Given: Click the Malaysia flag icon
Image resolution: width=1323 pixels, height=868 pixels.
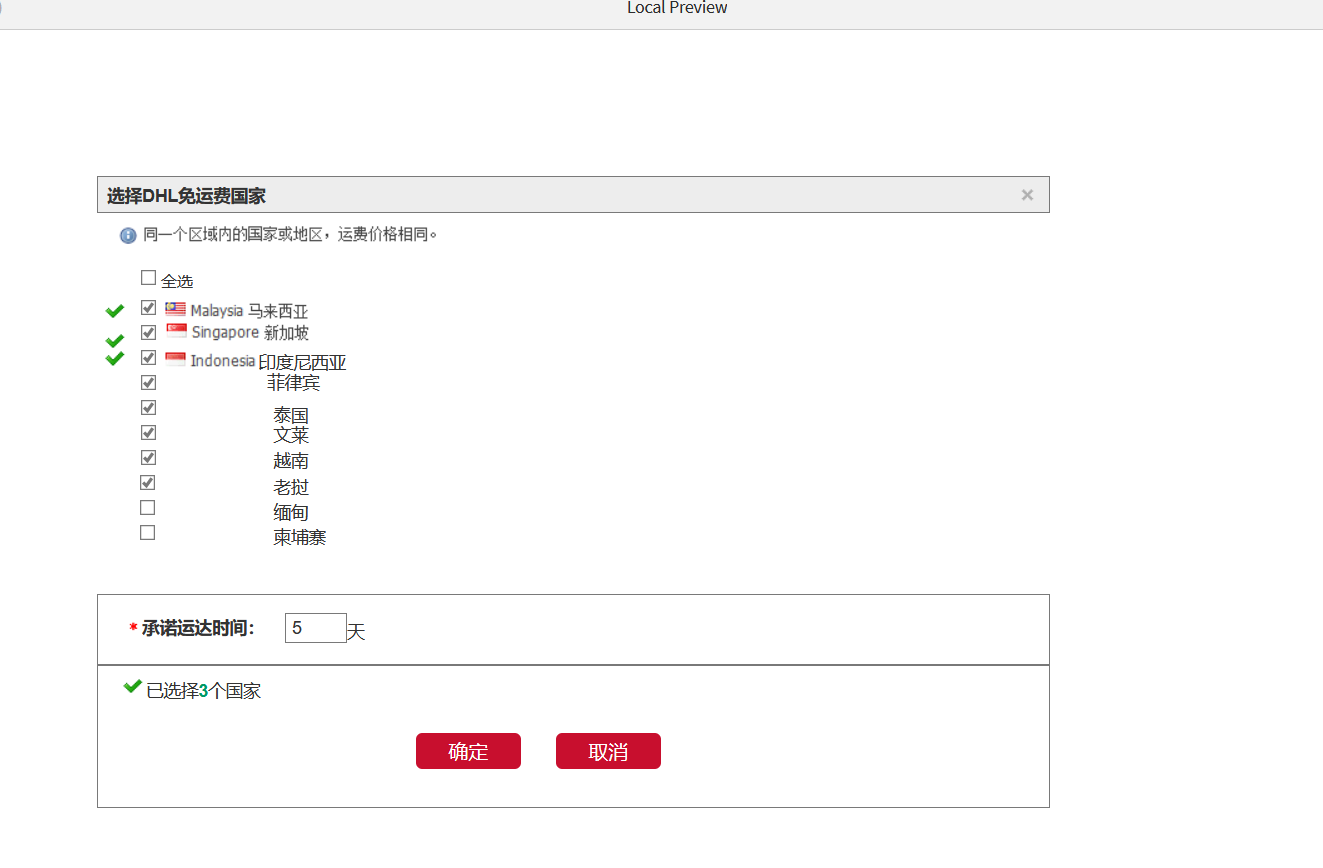Looking at the screenshot, I should coord(176,309).
